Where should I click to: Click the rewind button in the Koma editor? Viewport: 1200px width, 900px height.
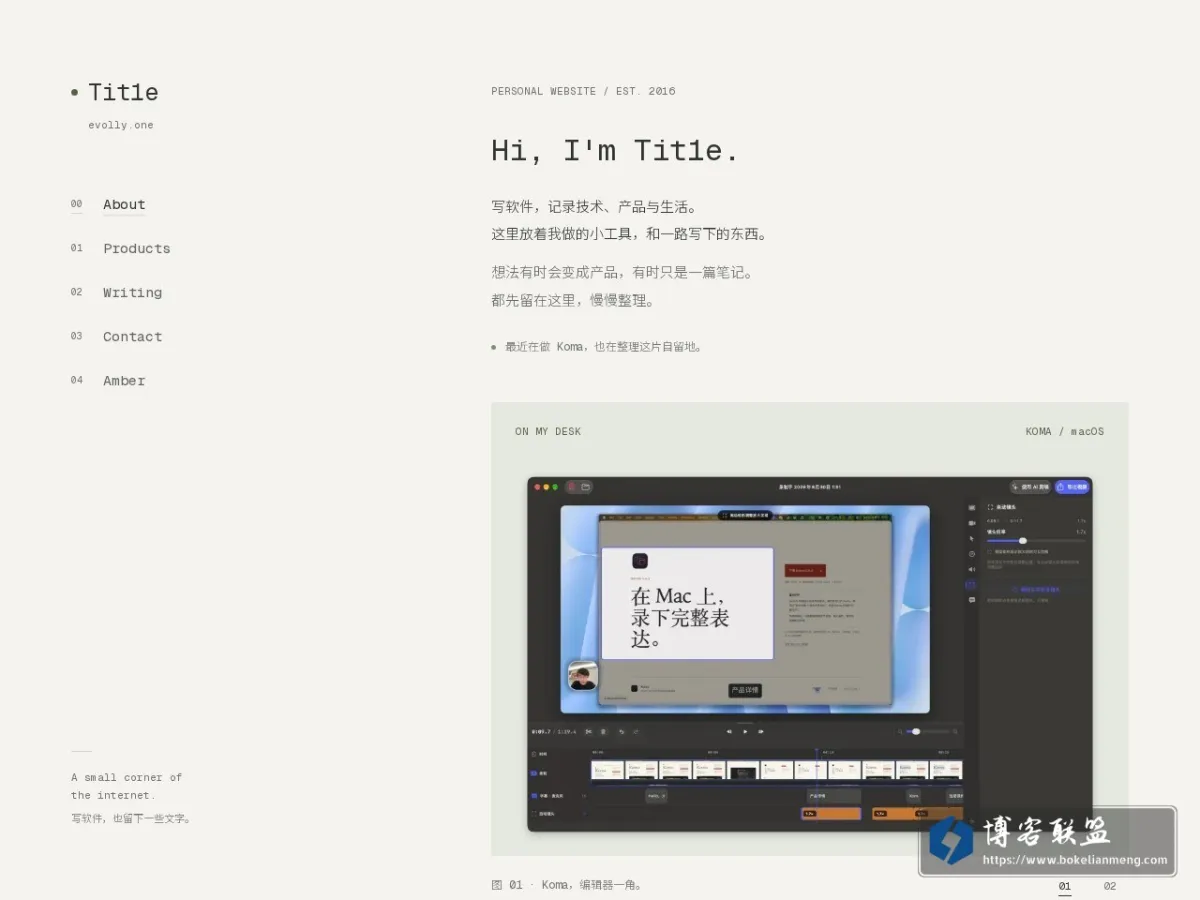pos(729,731)
